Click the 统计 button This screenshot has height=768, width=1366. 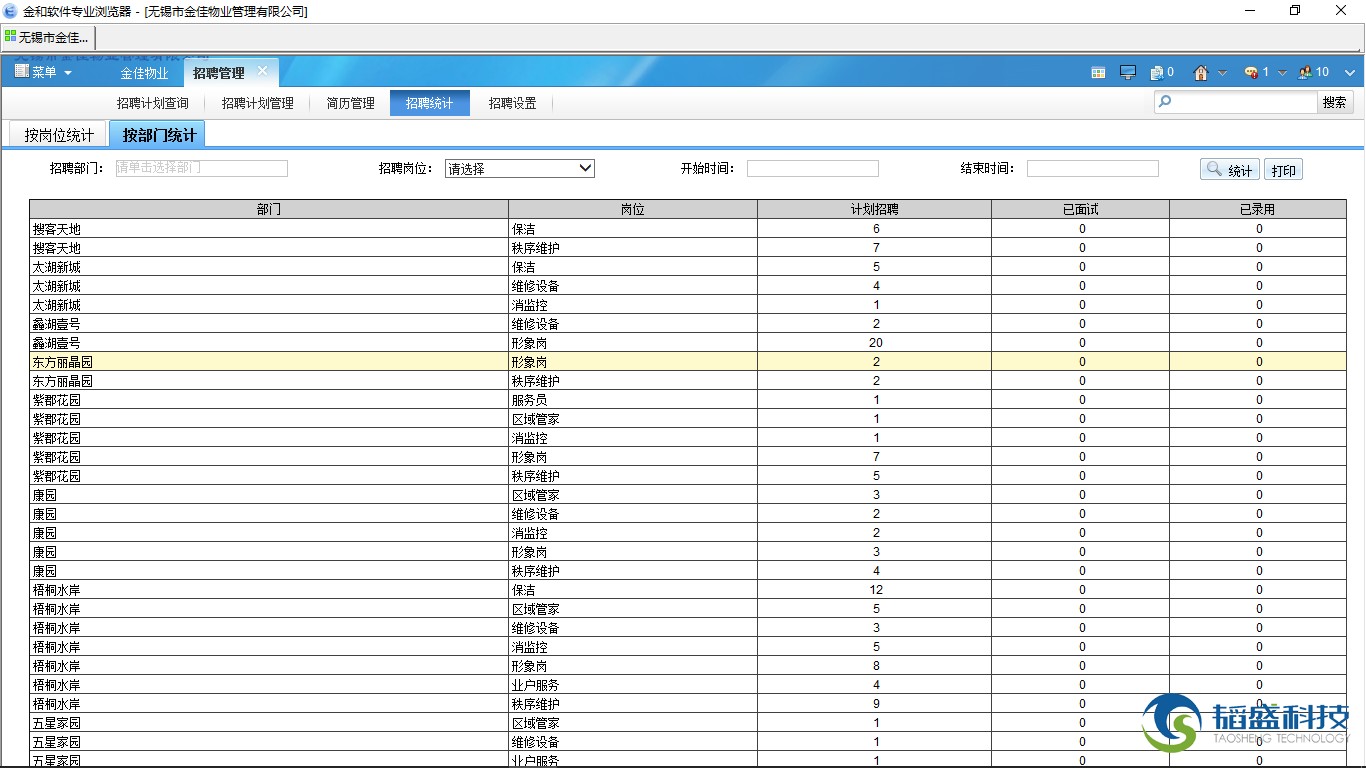click(x=1229, y=170)
